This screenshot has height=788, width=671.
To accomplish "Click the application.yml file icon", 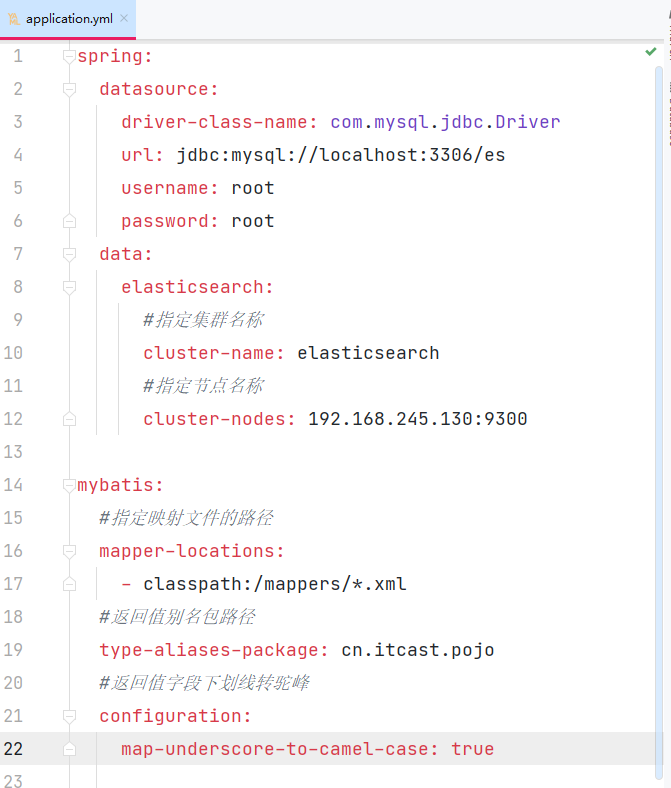I will tap(14, 19).
